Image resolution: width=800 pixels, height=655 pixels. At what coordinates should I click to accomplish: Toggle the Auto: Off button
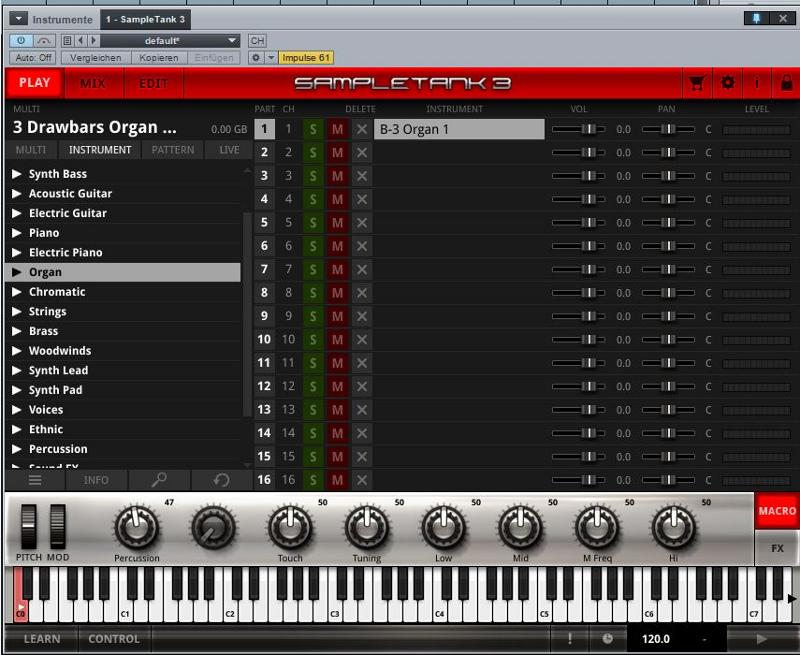click(33, 58)
